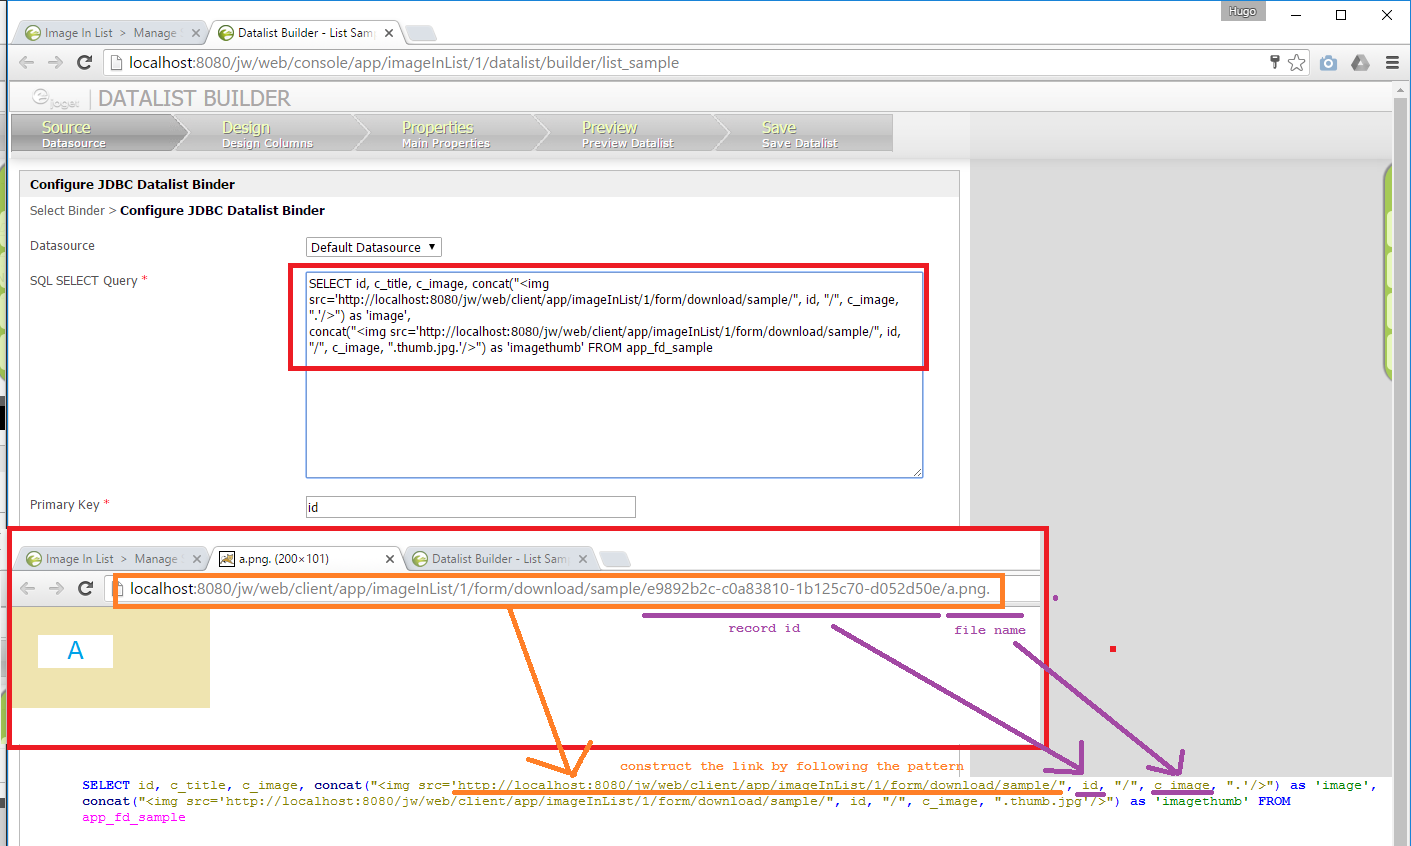Image resolution: width=1411 pixels, height=846 pixels.
Task: Click the back arrow in the top browser toolbar
Action: point(27,62)
